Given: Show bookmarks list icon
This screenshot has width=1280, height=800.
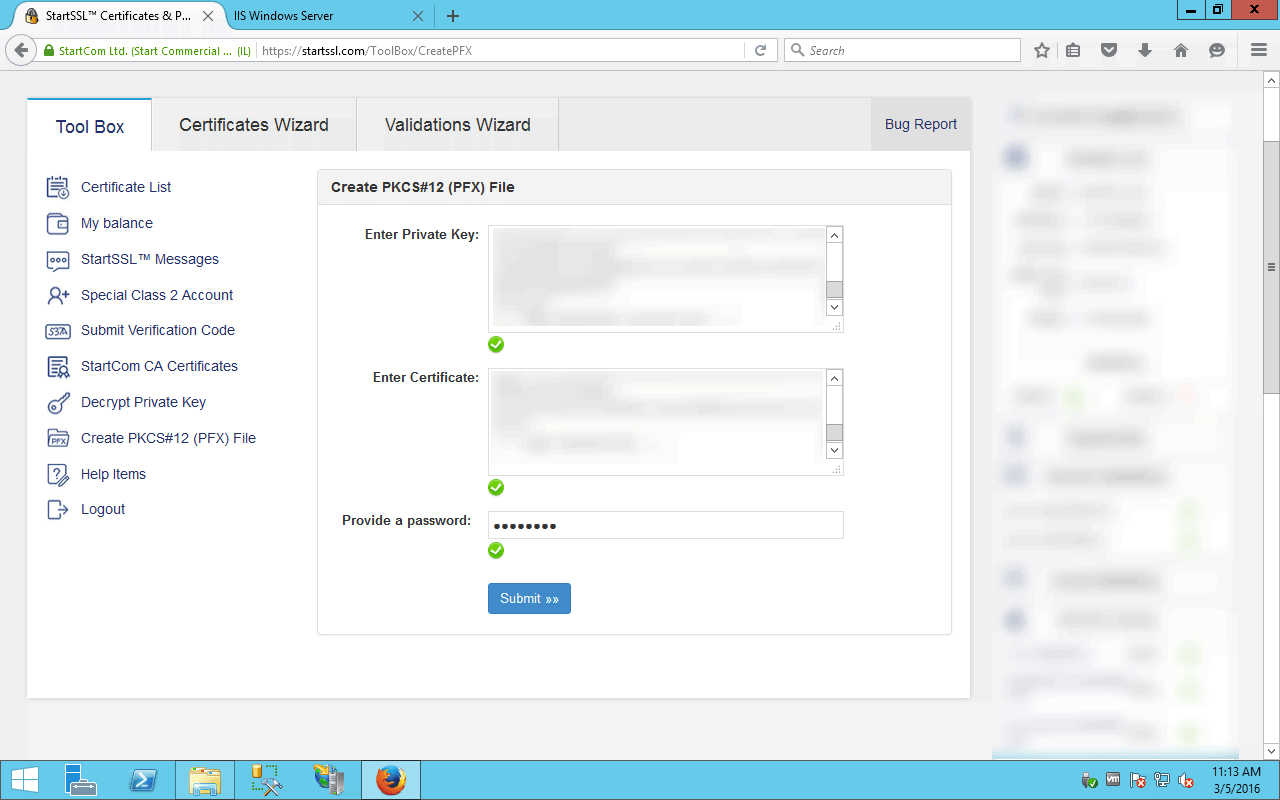Looking at the screenshot, I should click(x=1073, y=50).
